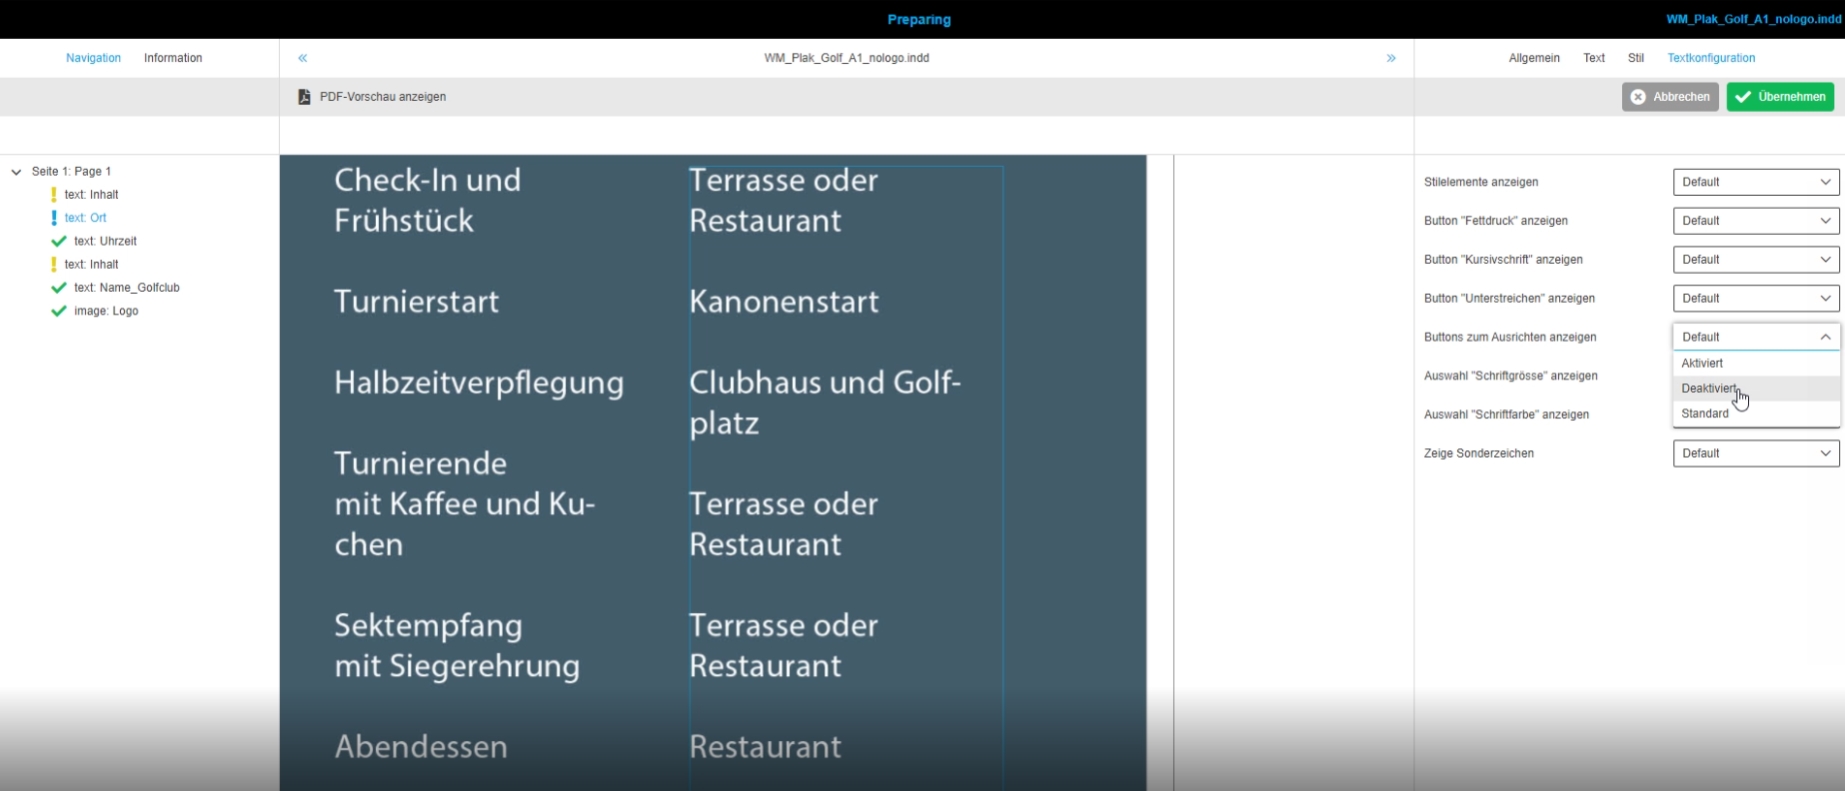Click the left double-chevron collapse icon
Image resolution: width=1845 pixels, height=791 pixels.
(302, 58)
